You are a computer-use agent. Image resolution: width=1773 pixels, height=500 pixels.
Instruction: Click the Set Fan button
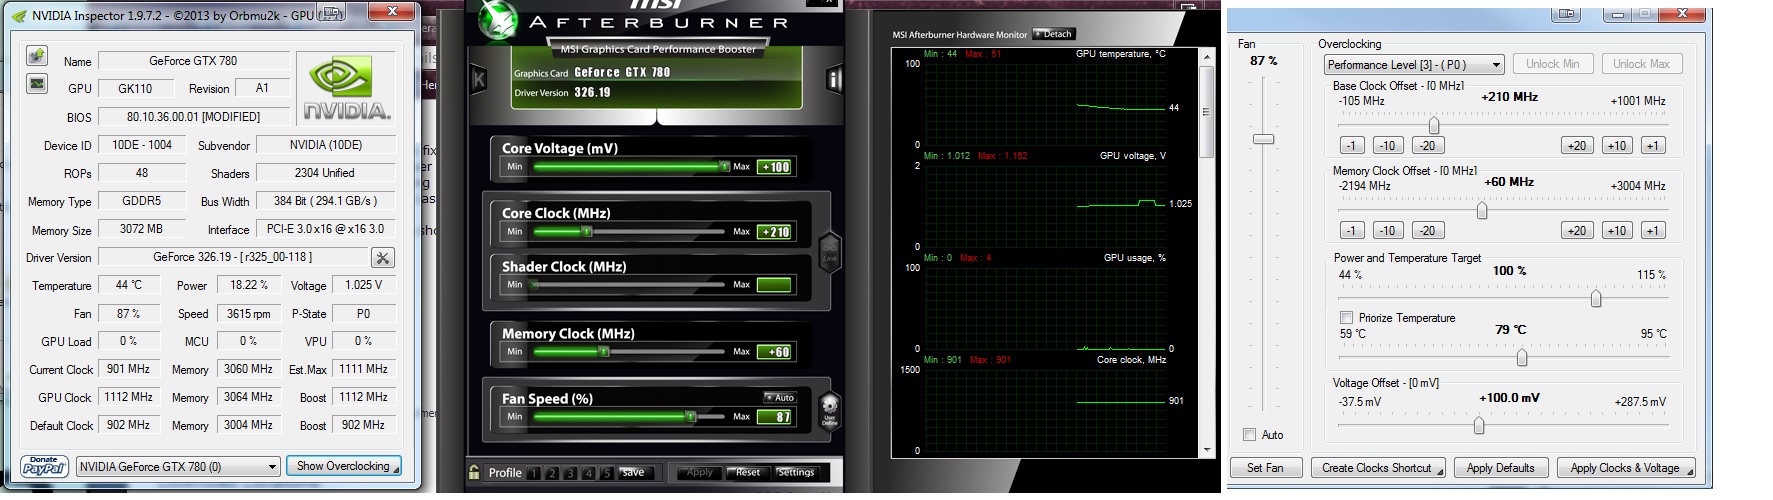pyautogui.click(x=1265, y=468)
